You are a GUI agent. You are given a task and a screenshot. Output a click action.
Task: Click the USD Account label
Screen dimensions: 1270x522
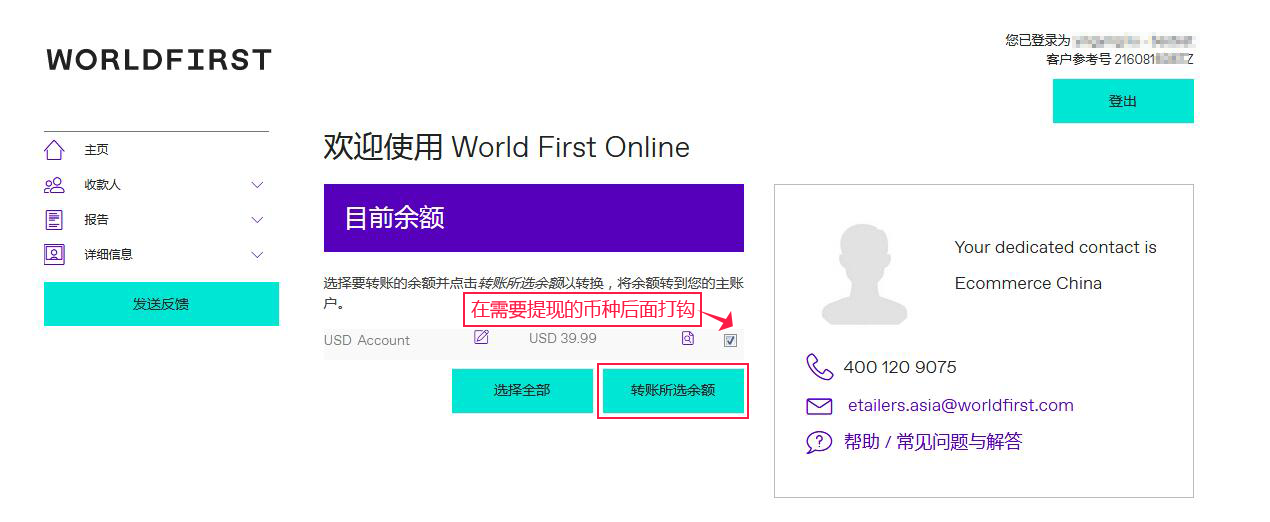coord(367,340)
